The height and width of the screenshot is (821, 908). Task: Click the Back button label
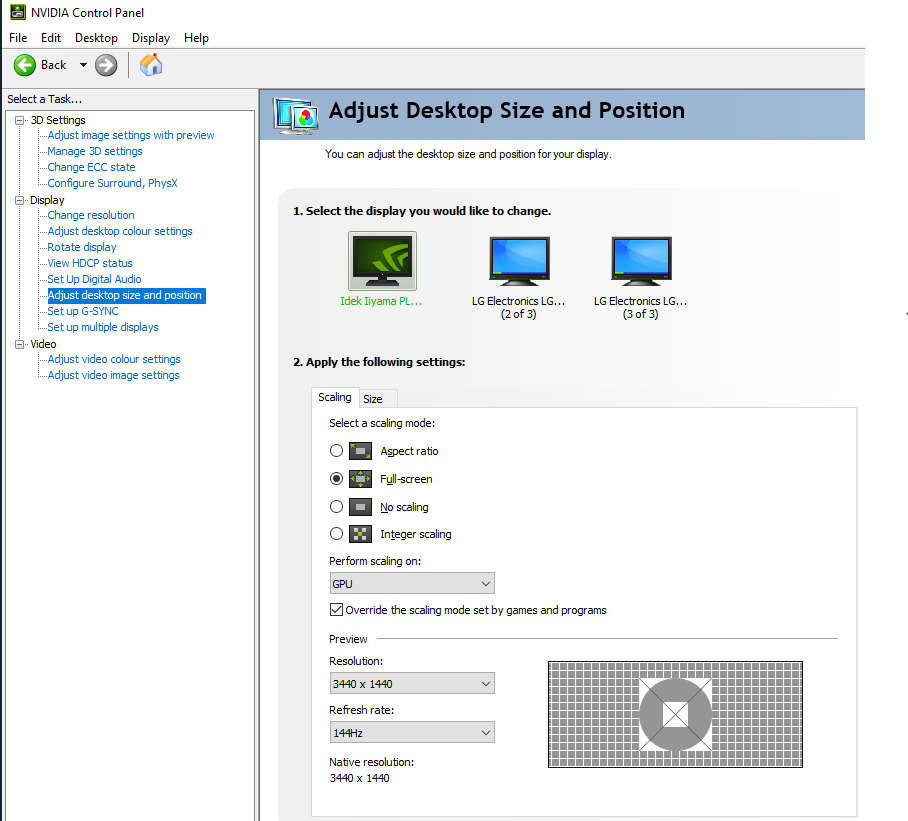pyautogui.click(x=53, y=65)
